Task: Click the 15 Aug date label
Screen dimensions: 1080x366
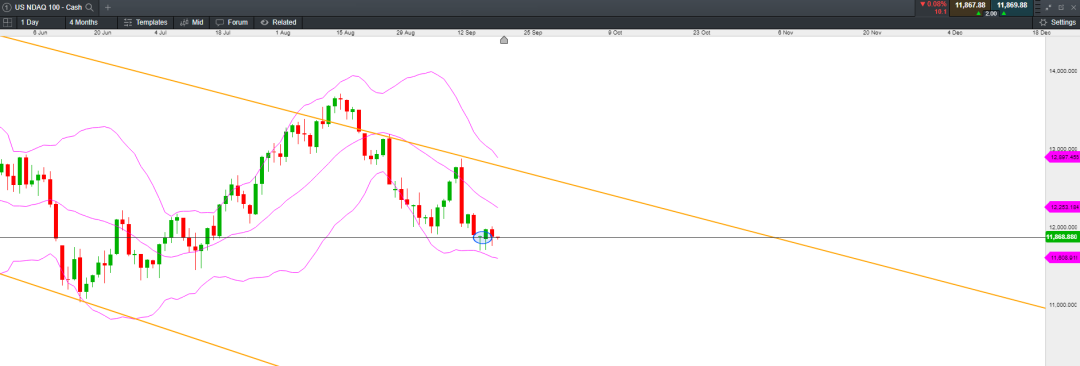Action: 345,32
